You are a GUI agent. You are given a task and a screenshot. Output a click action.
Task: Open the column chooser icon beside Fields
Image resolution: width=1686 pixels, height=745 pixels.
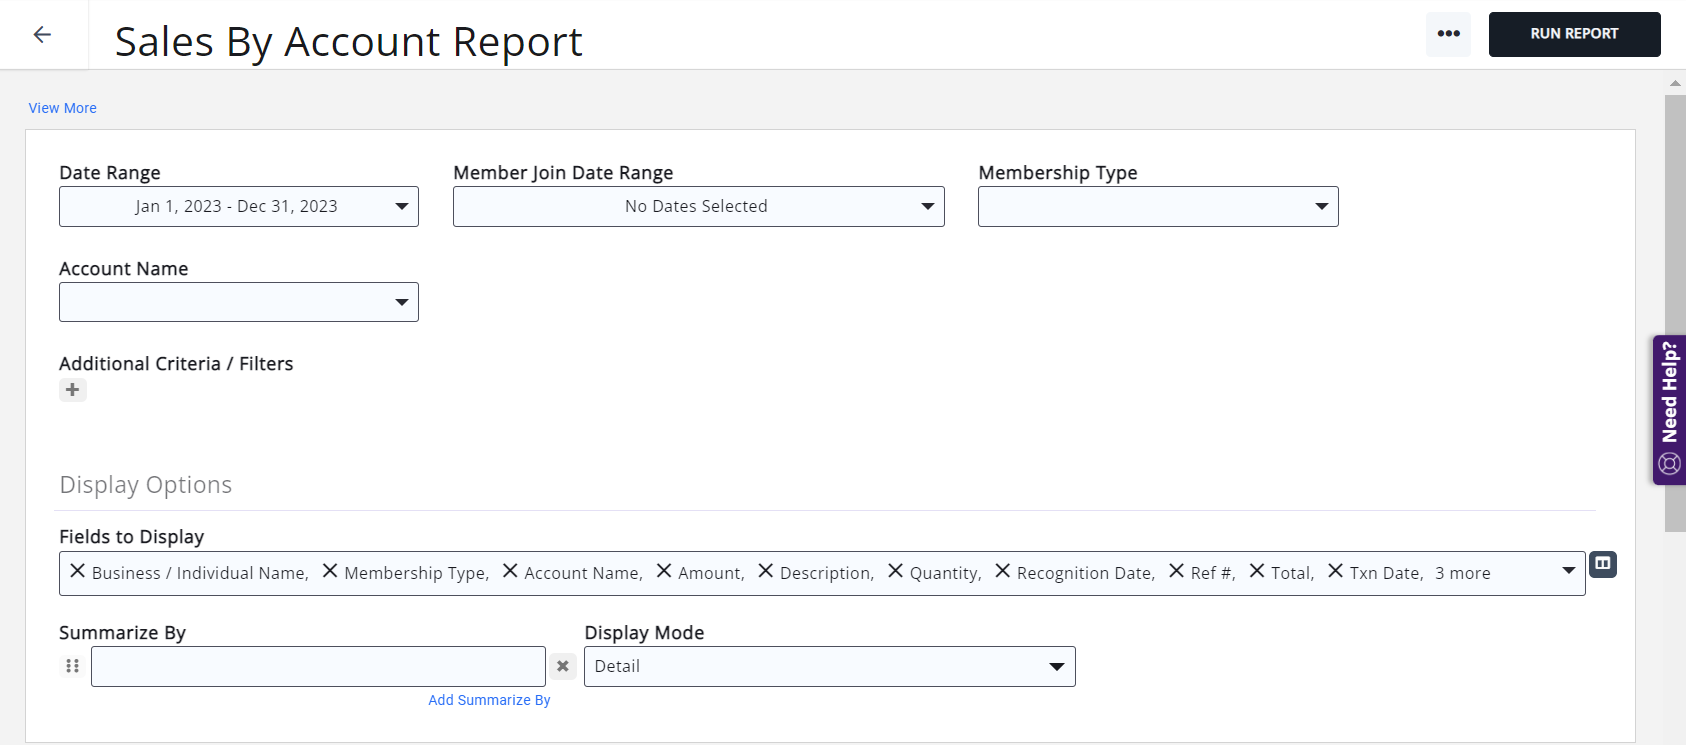(1603, 564)
